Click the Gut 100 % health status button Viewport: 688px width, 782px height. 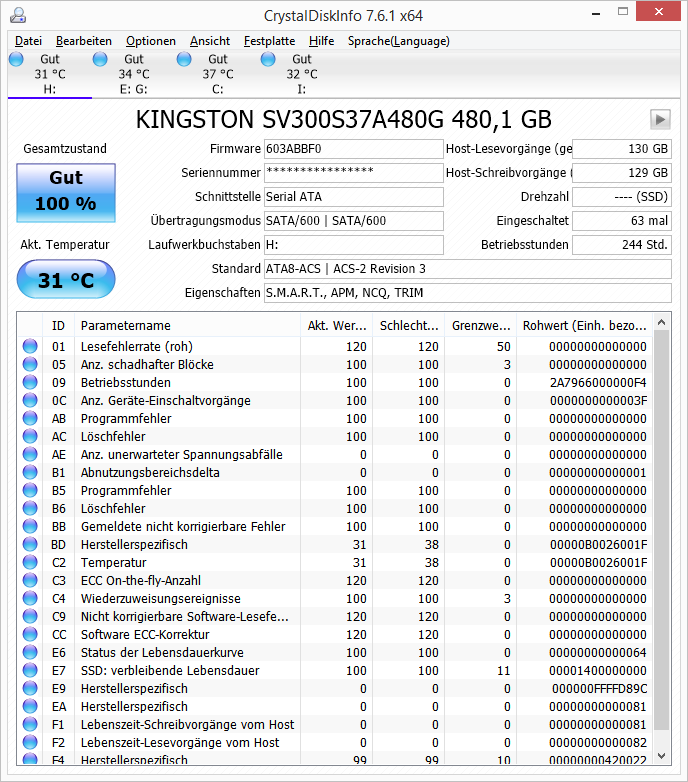click(66, 193)
